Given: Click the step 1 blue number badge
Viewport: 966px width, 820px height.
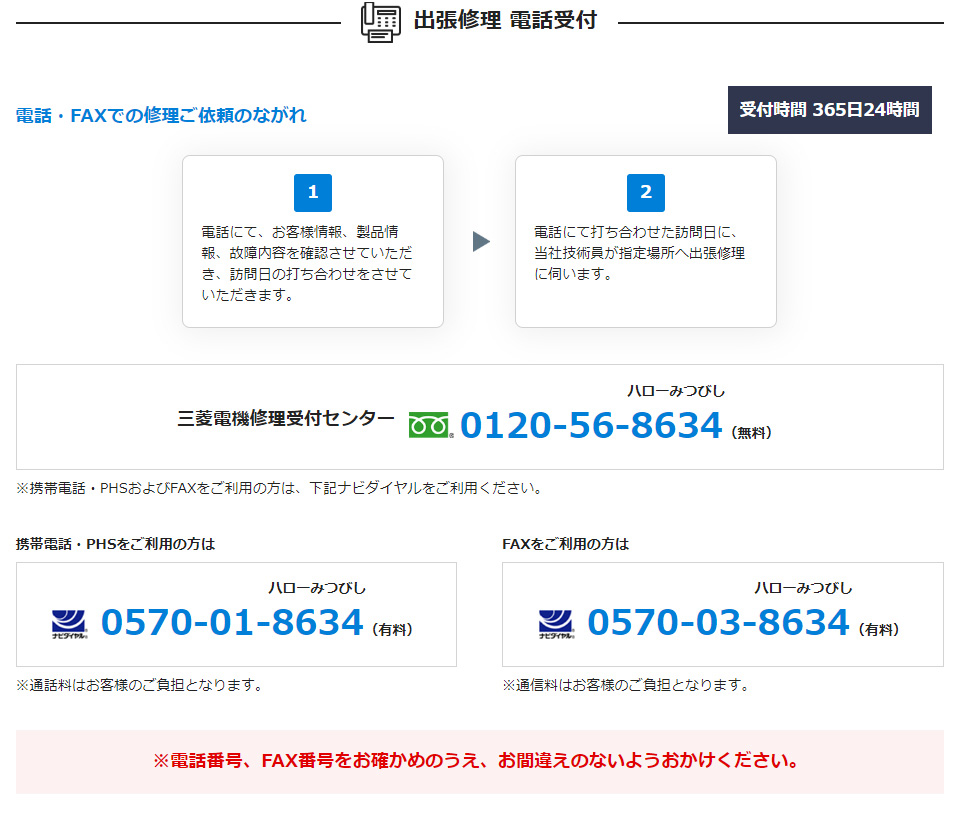Looking at the screenshot, I should pos(313,193).
